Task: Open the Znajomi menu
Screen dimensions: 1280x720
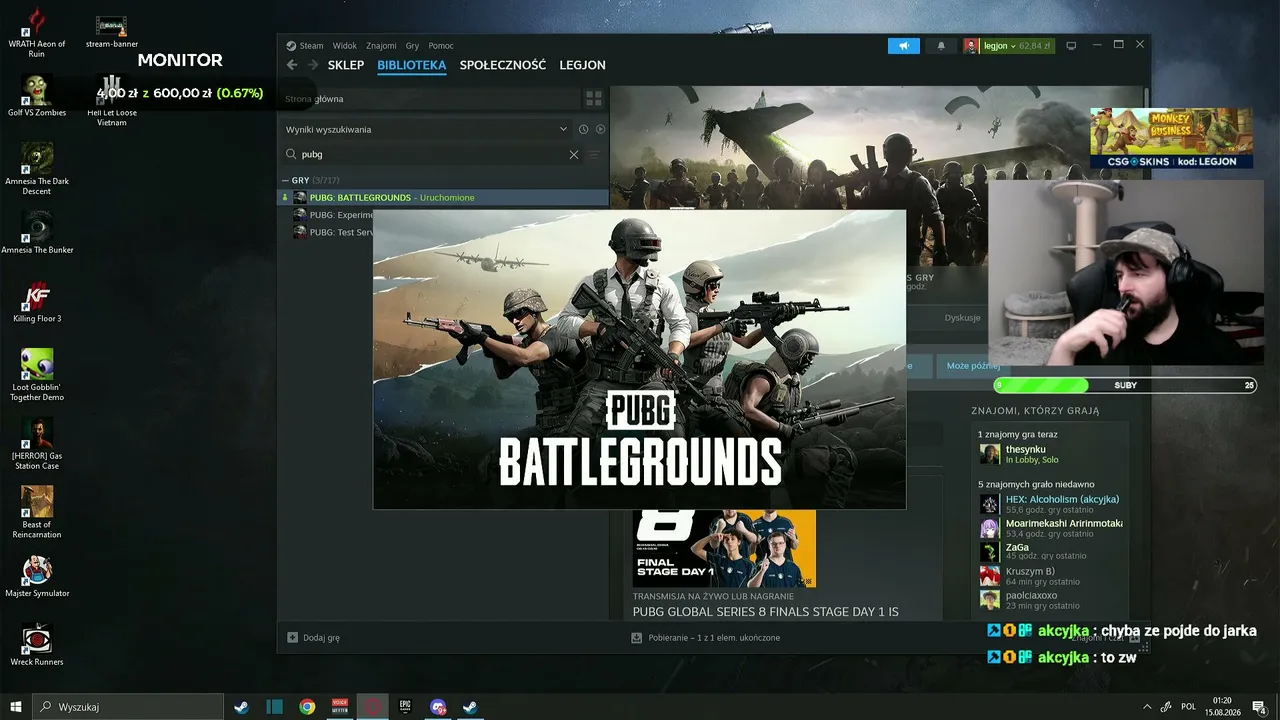Action: [x=381, y=46]
